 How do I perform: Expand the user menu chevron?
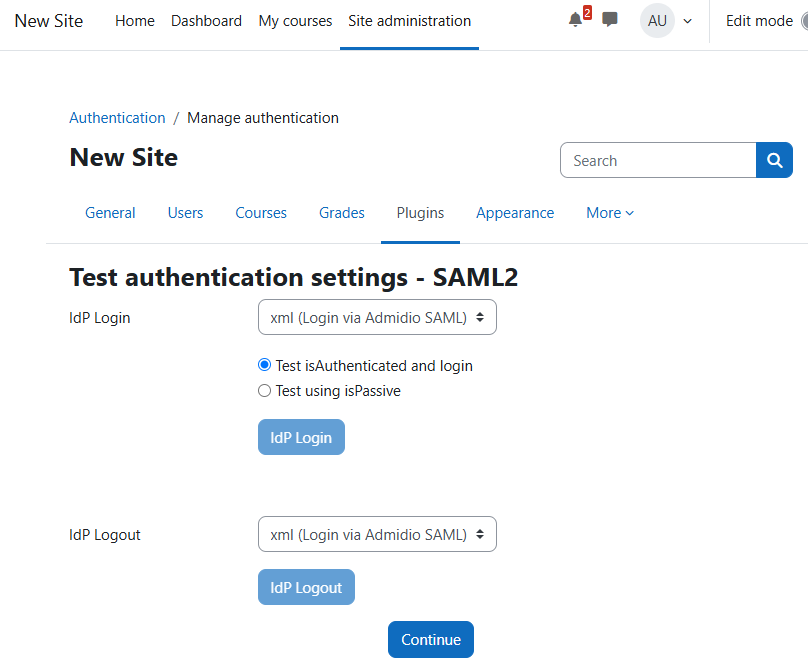(x=687, y=21)
